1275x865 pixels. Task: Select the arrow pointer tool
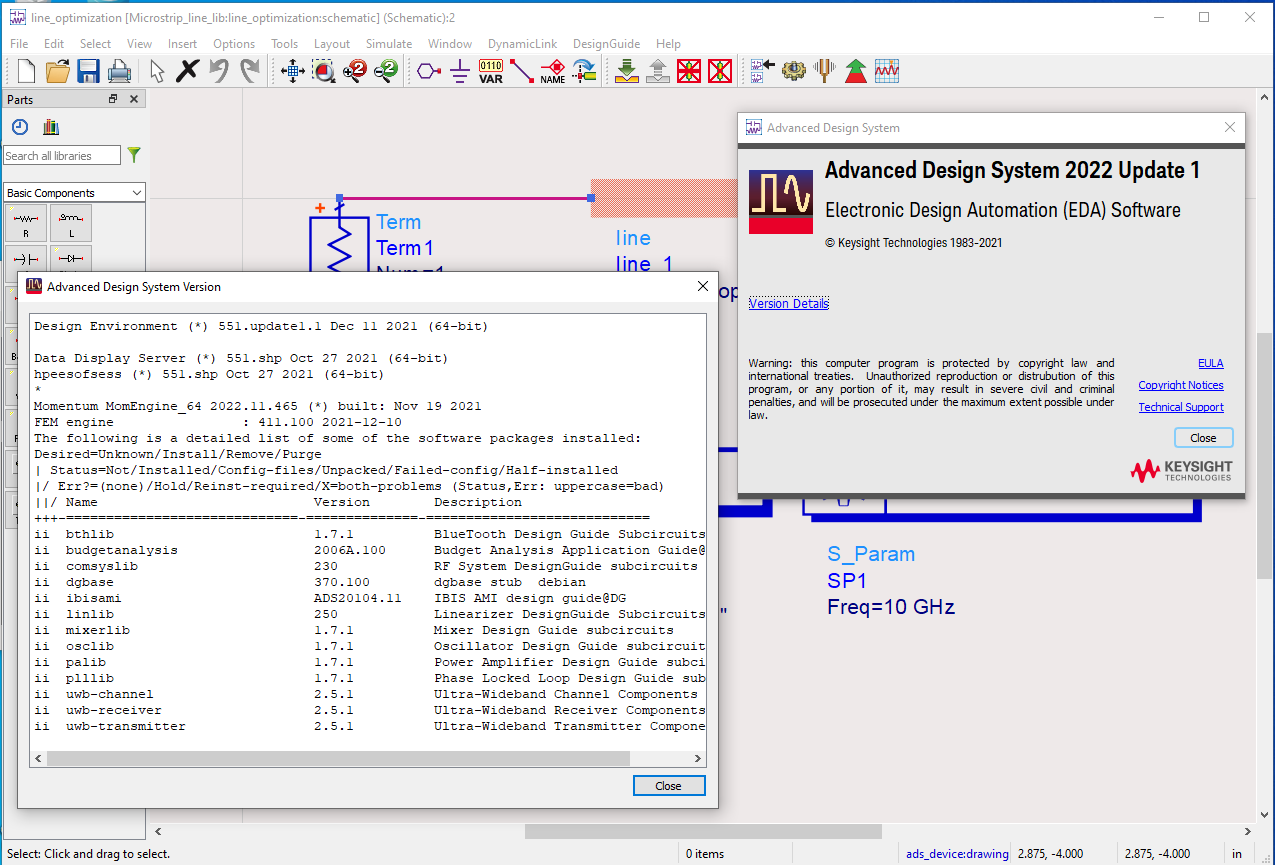tap(157, 71)
